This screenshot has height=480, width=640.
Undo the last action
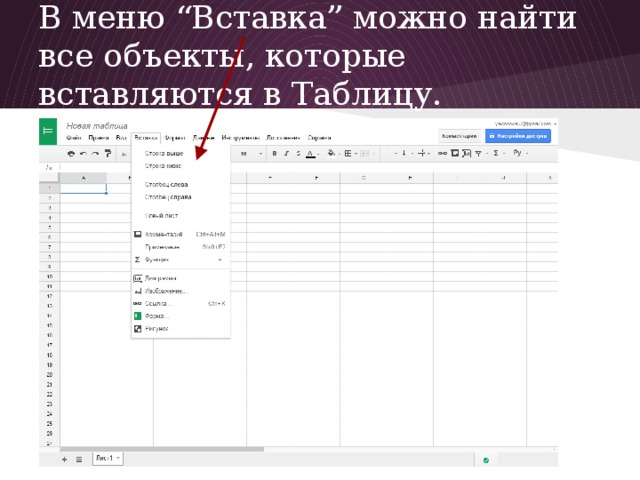[83, 154]
